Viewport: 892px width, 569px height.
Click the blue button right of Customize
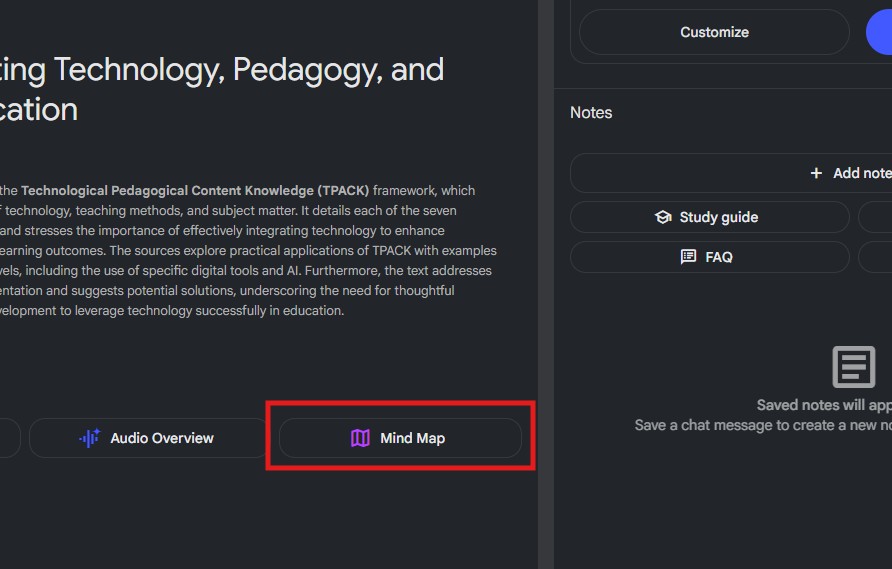click(880, 32)
